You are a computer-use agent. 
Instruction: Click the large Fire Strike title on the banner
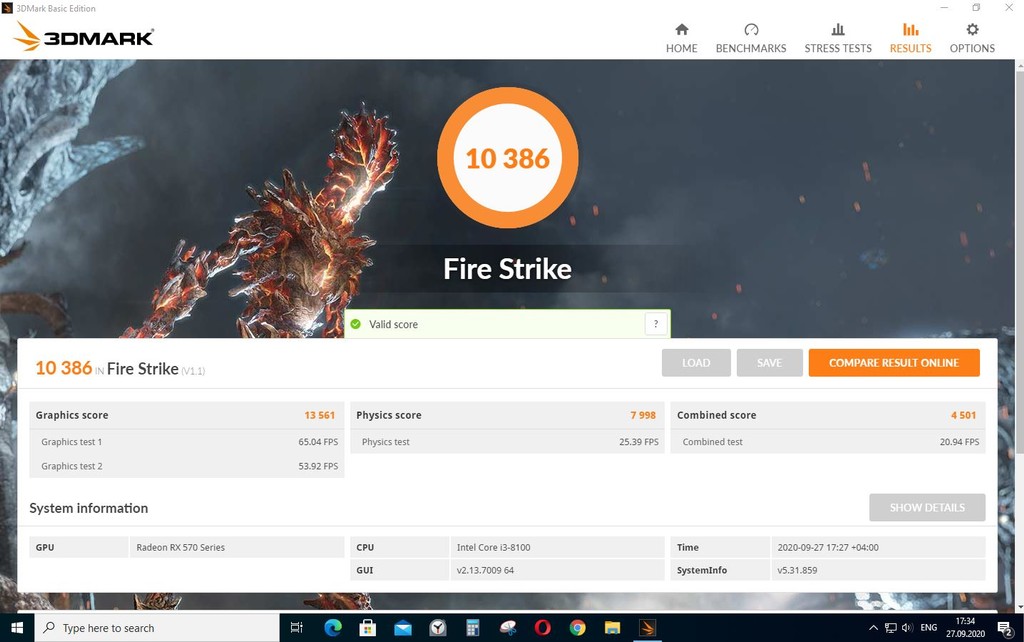pos(507,268)
